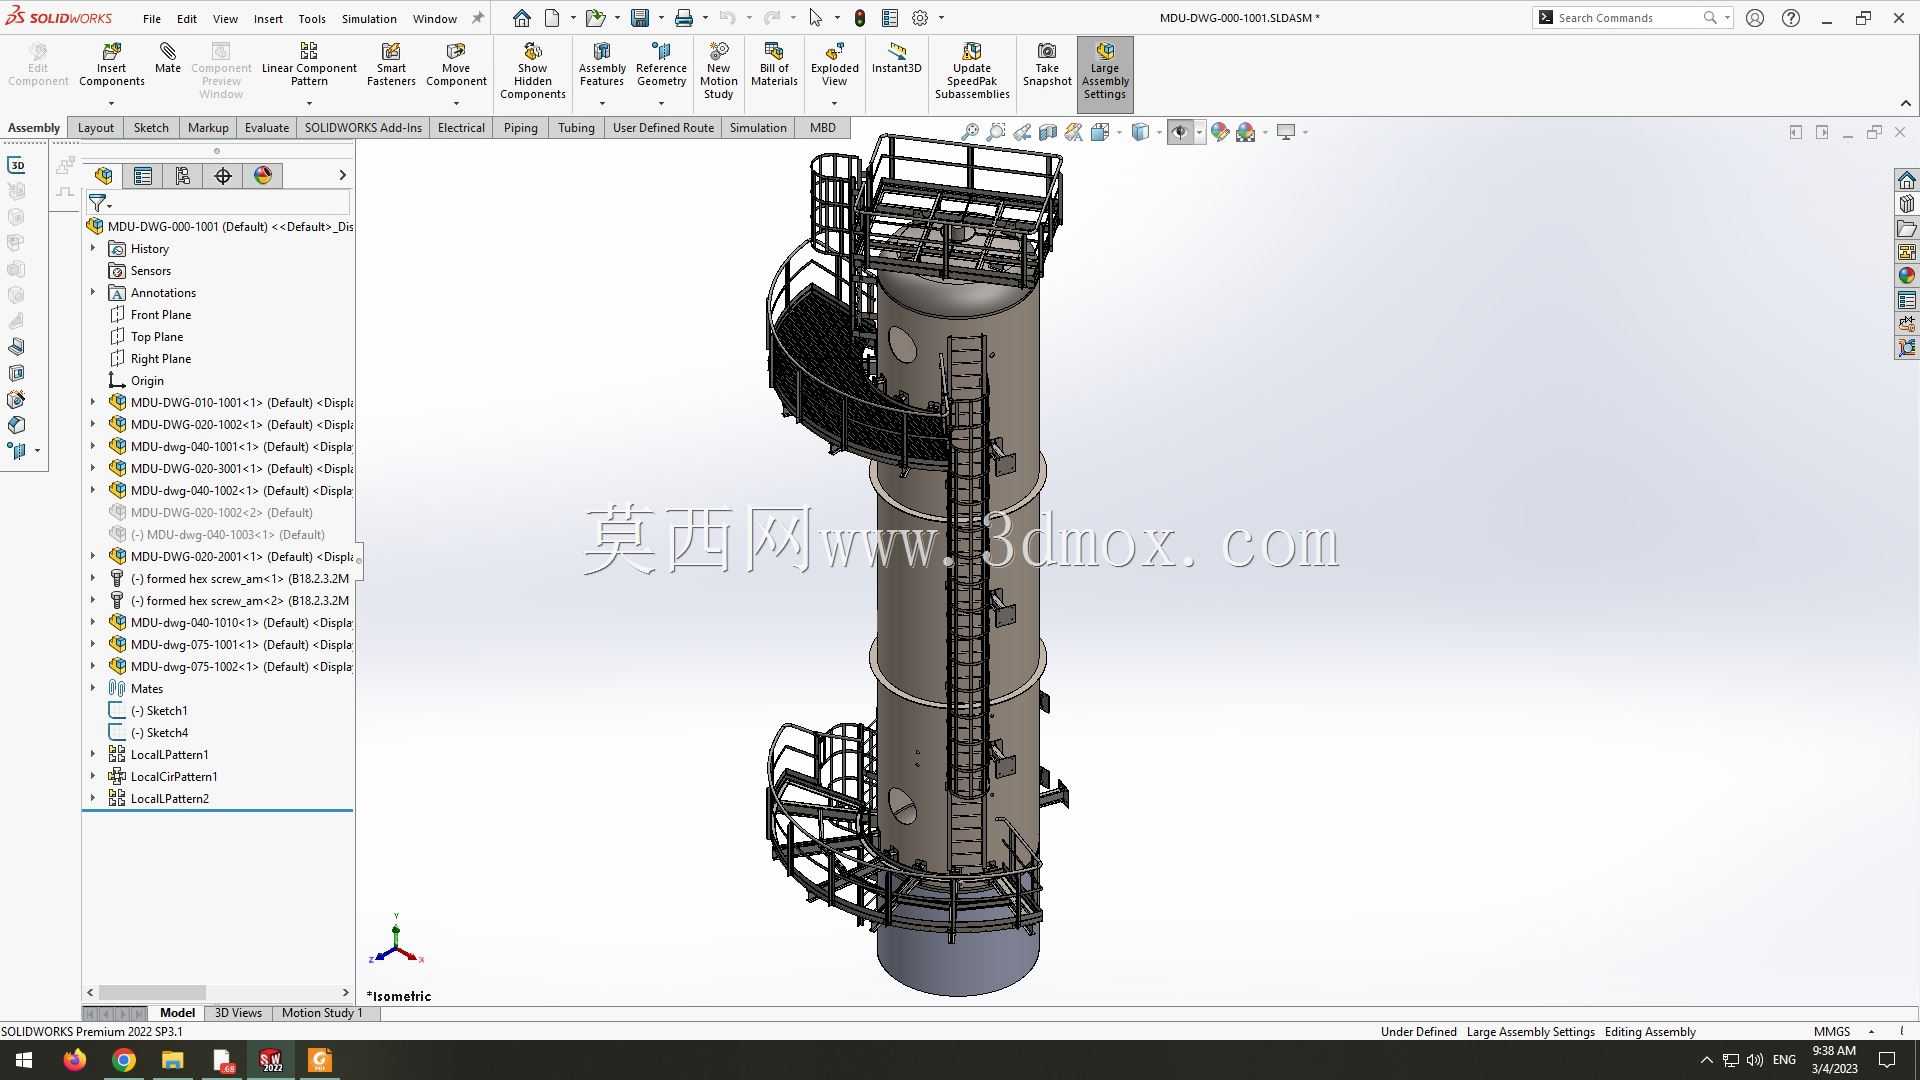The image size is (1920, 1080).
Task: Open Edit Appearance color tool
Action: [1220, 132]
